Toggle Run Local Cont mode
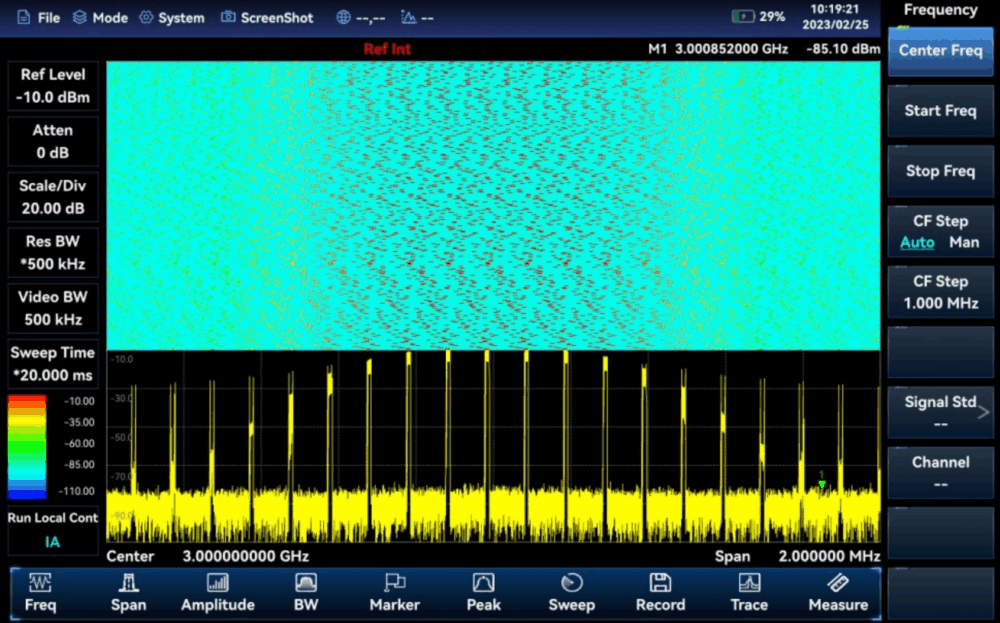1000x623 pixels. click(53, 529)
